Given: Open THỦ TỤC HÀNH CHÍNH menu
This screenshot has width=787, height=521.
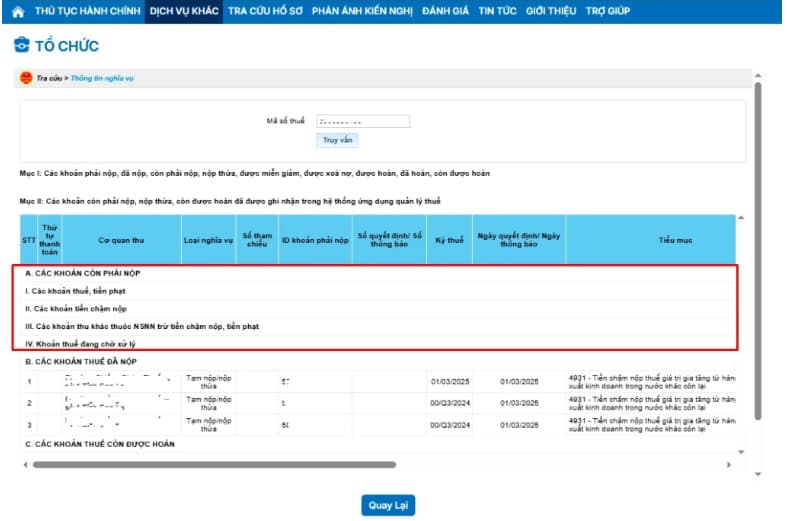Looking at the screenshot, I should pyautogui.click(x=87, y=11).
